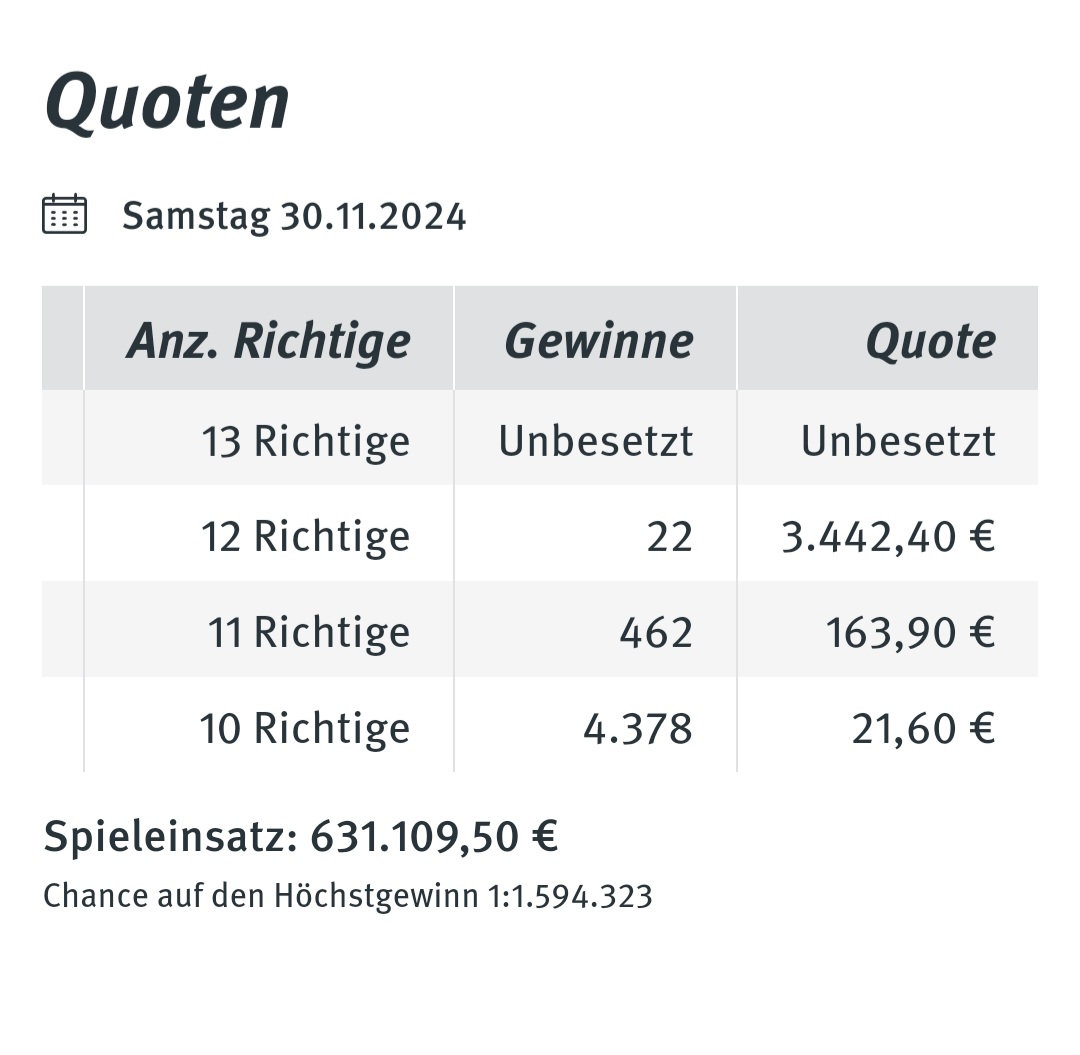
Task: Click the Anz. Richtige column header
Action: tap(269, 341)
